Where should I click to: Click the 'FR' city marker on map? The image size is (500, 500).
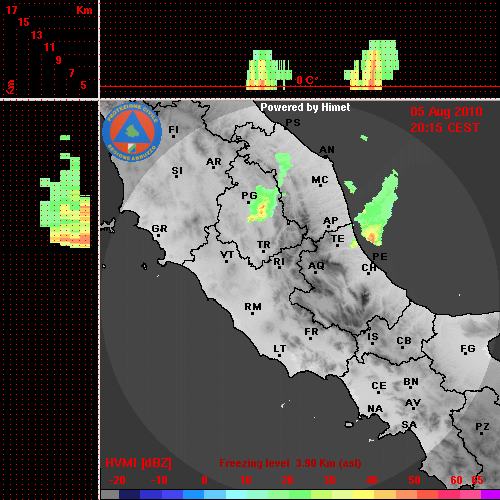311,333
